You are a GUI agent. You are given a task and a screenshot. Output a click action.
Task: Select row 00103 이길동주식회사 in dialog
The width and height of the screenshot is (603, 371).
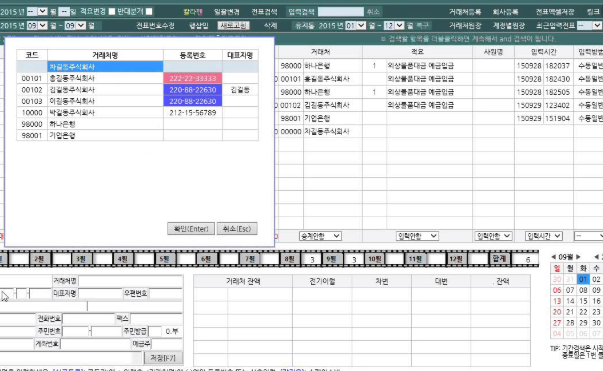pos(138,101)
